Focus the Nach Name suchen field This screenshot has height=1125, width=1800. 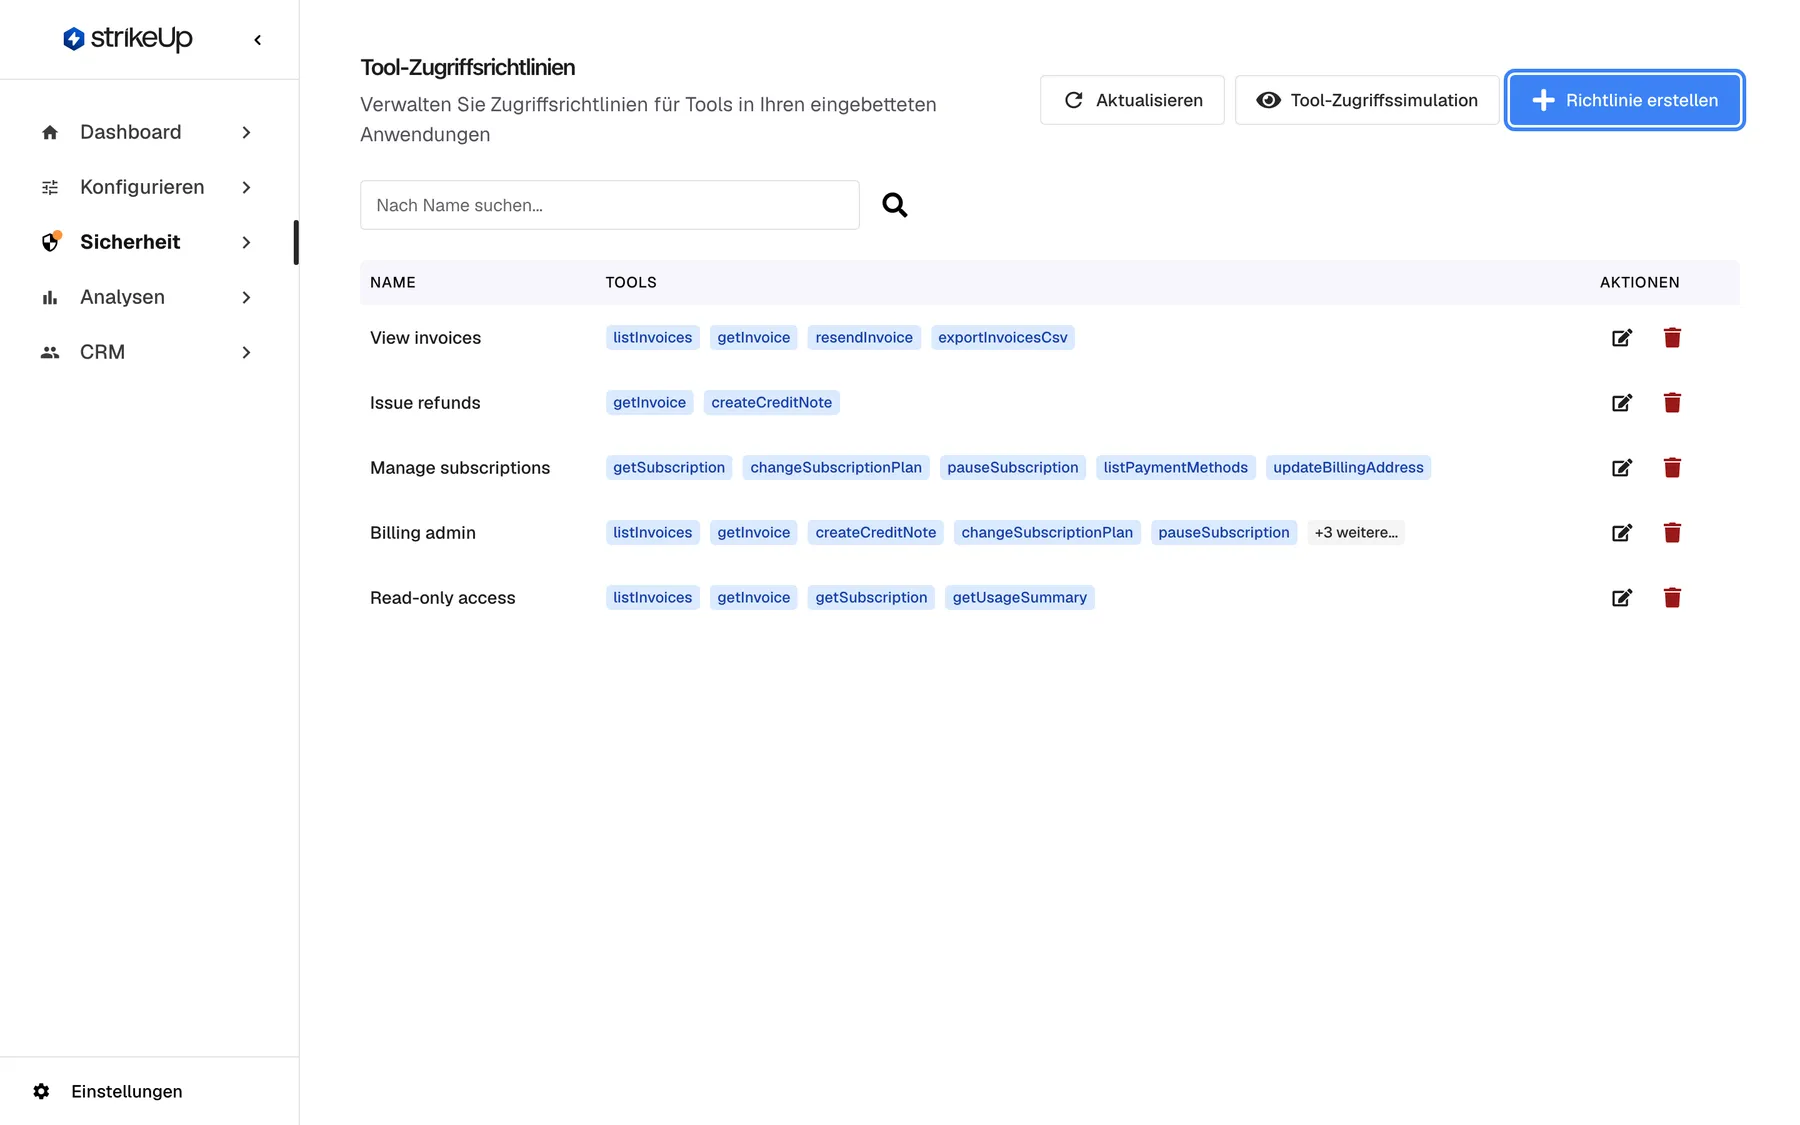pyautogui.click(x=610, y=205)
